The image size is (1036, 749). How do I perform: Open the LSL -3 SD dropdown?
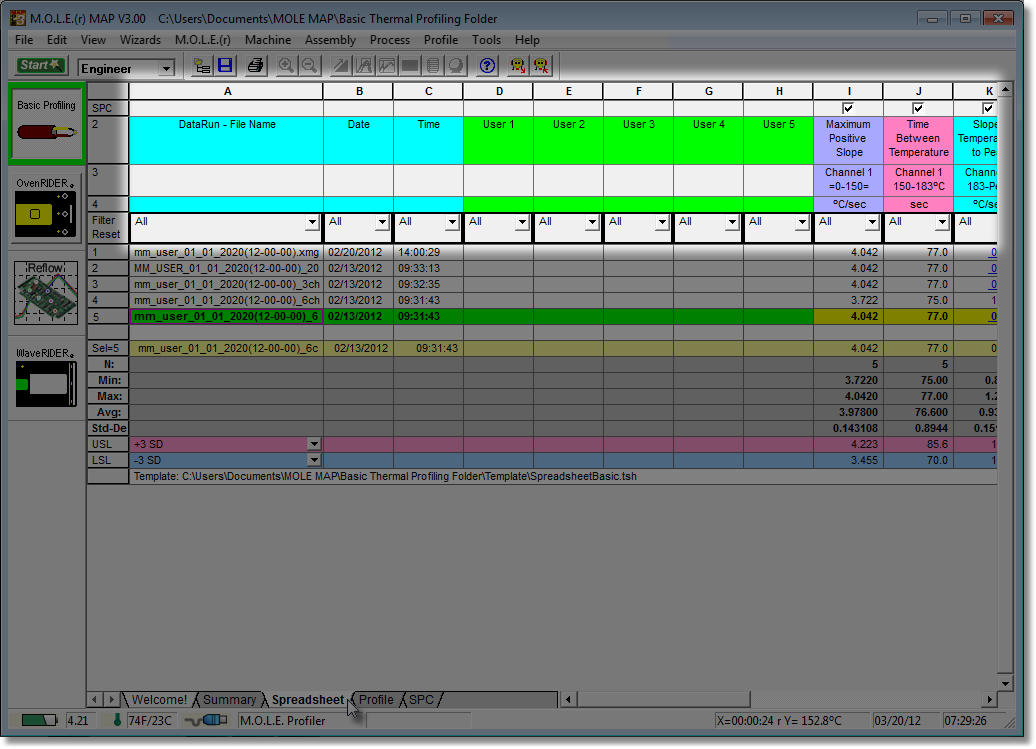pos(314,460)
